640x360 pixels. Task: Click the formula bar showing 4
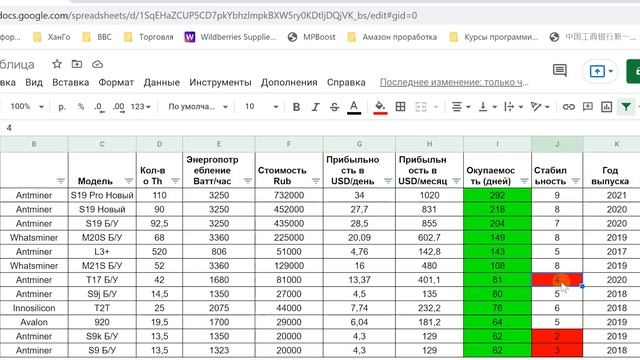320,128
